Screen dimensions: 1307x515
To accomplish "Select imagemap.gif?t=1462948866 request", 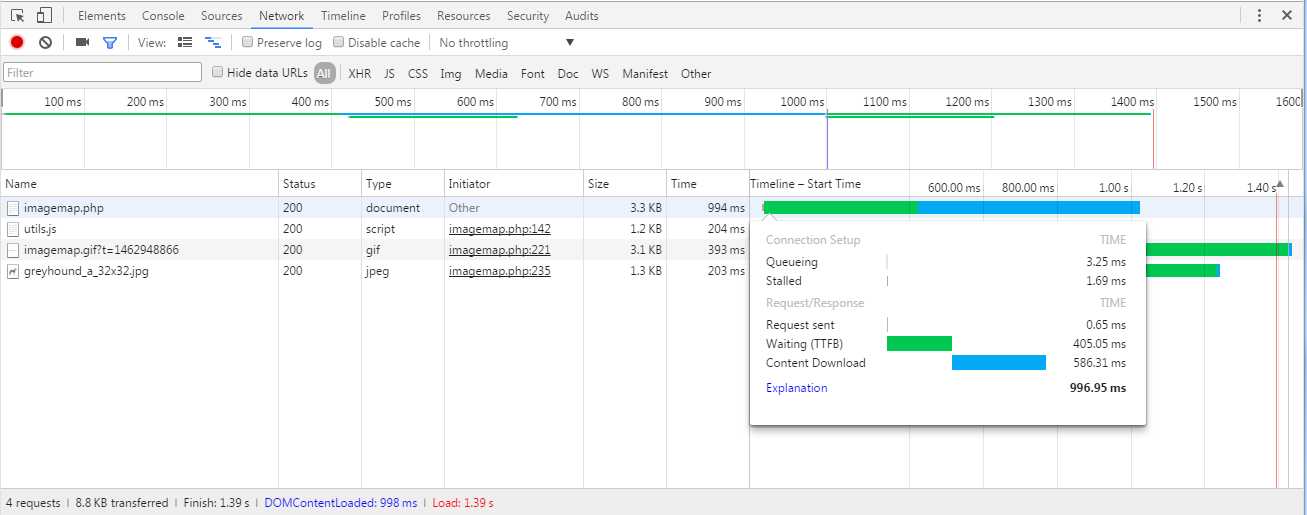I will [101, 250].
